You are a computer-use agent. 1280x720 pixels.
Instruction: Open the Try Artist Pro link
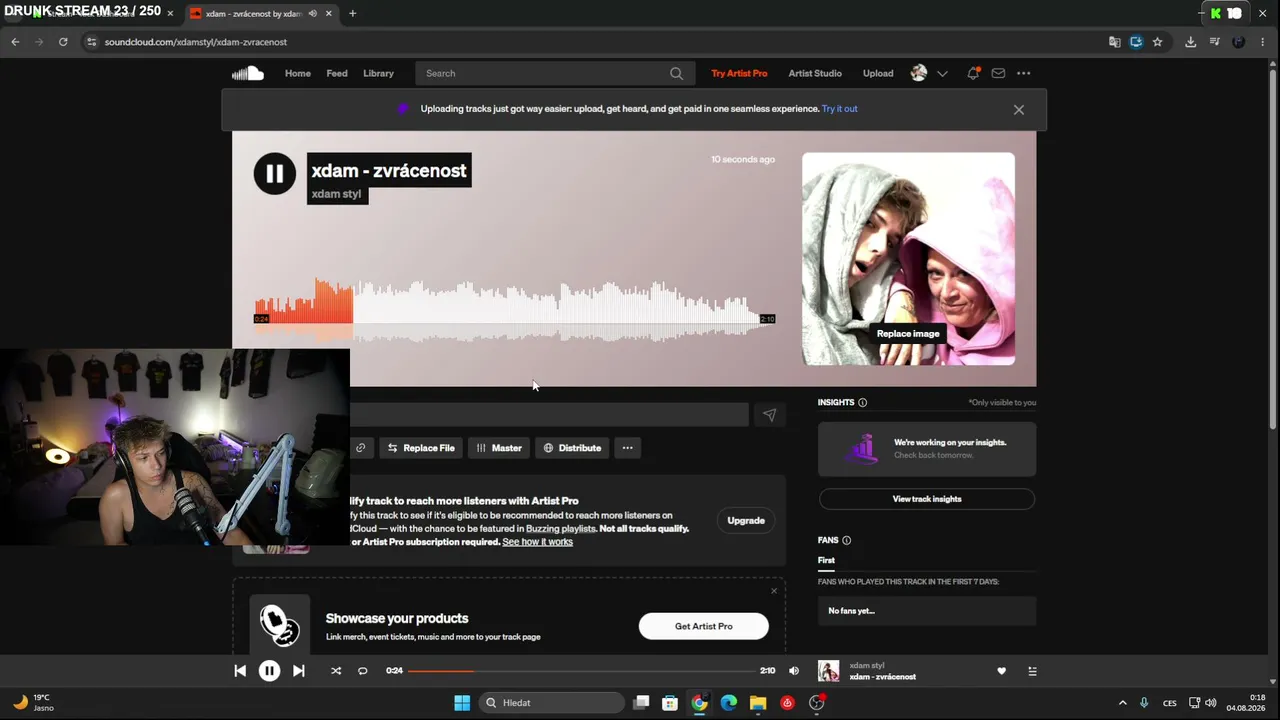pyautogui.click(x=739, y=73)
